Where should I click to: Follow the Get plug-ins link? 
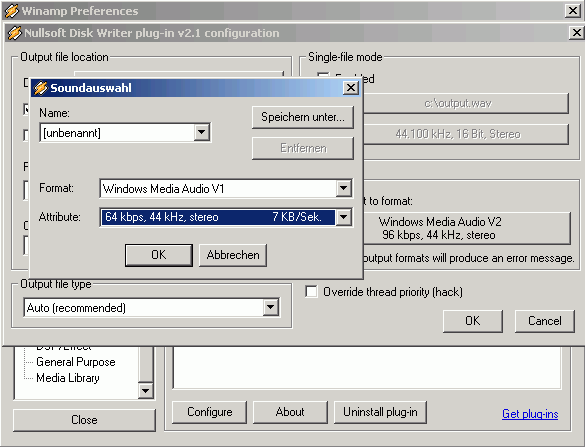pyautogui.click(x=530, y=413)
